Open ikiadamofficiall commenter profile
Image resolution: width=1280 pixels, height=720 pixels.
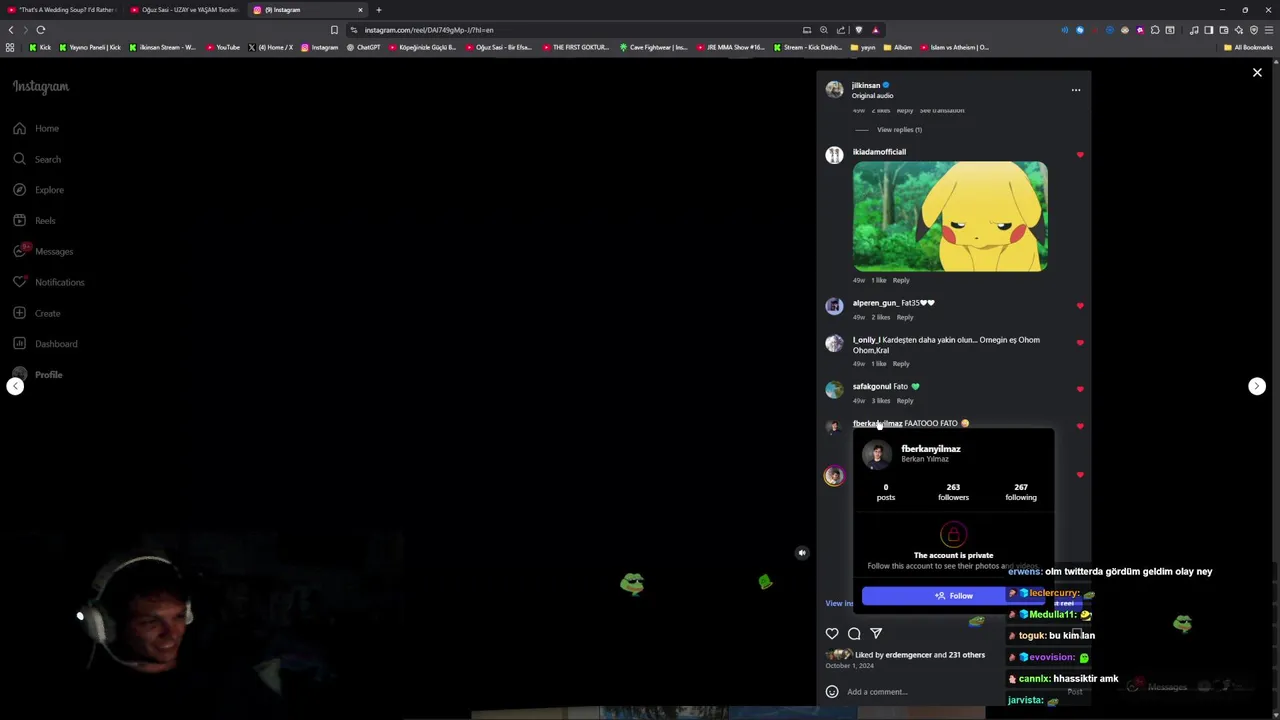point(879,152)
